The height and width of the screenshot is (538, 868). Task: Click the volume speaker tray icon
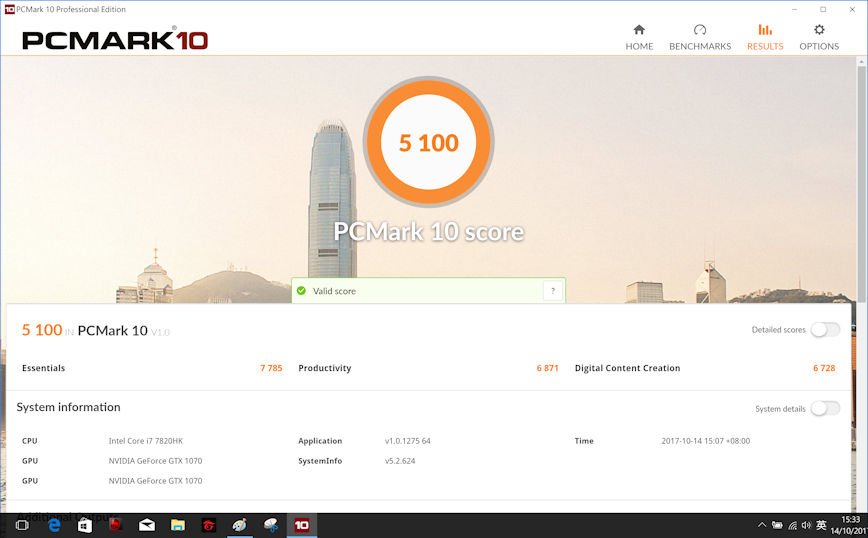(x=806, y=525)
